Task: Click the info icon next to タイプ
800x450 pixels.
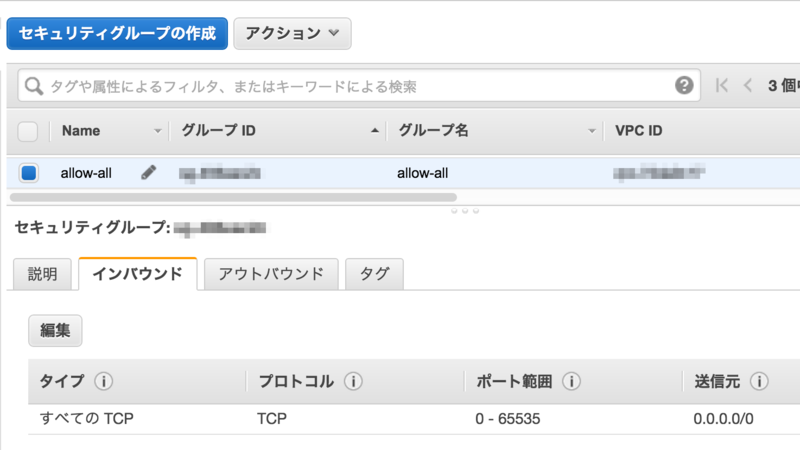Action: [x=103, y=382]
